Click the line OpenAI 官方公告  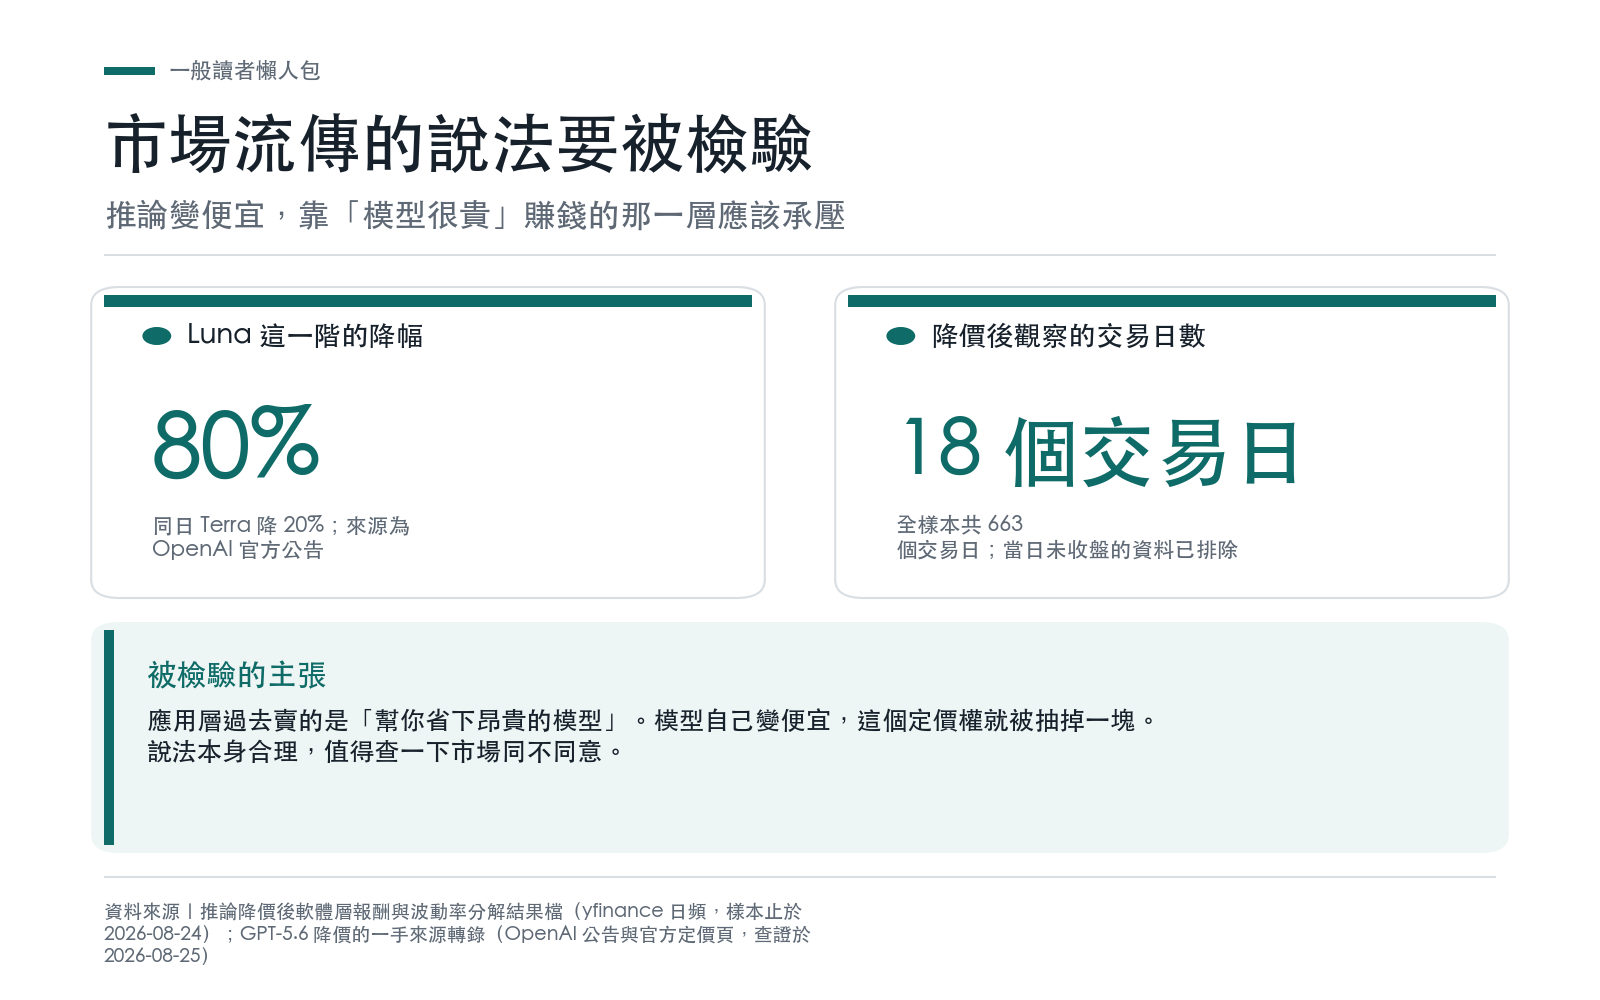pos(238,549)
